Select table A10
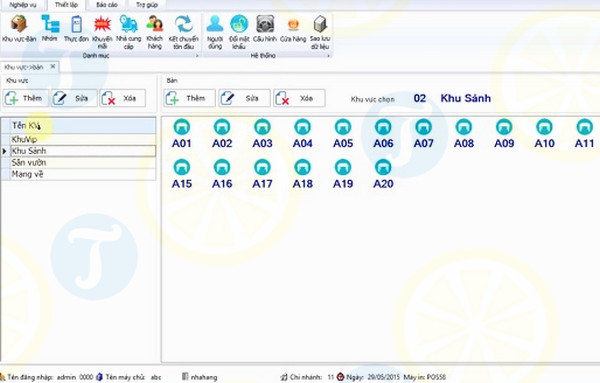The image size is (600, 383). click(x=545, y=134)
